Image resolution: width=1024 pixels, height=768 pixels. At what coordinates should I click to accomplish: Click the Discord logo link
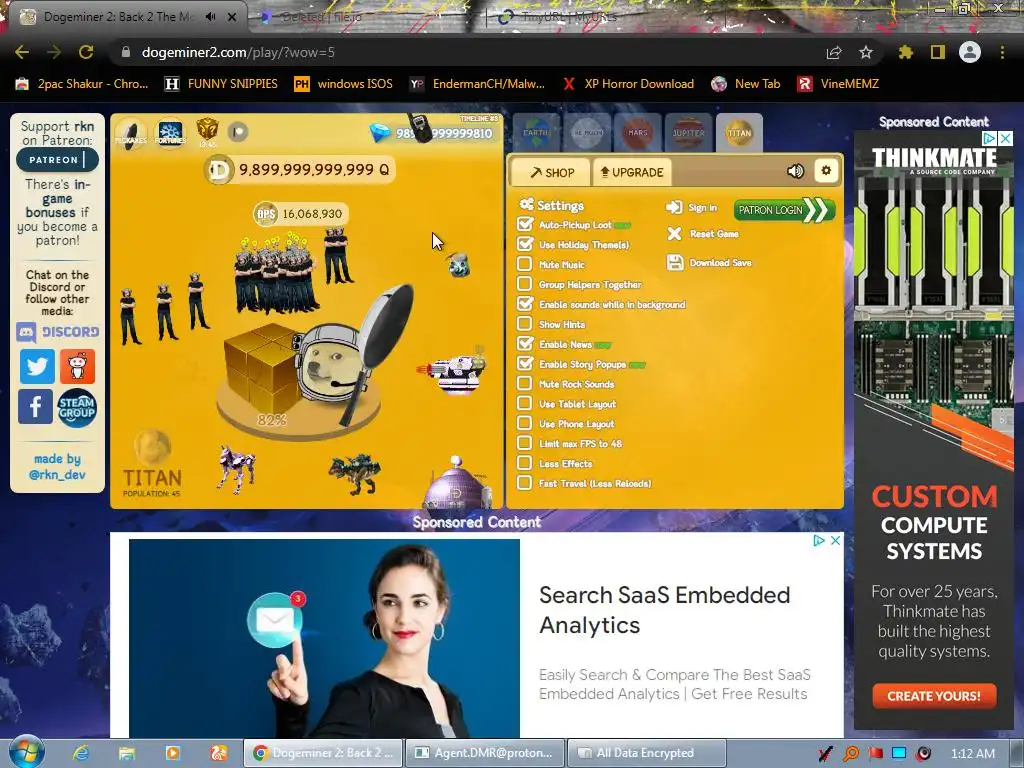(57, 332)
